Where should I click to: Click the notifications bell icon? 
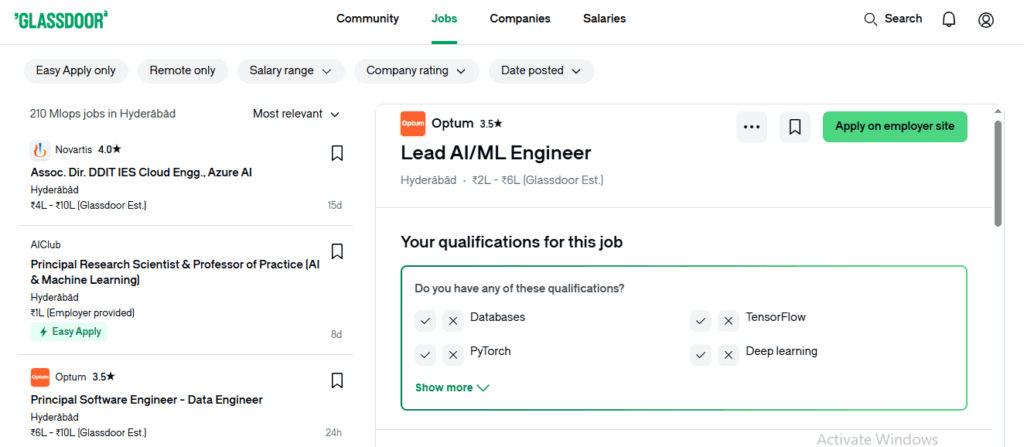tap(948, 19)
